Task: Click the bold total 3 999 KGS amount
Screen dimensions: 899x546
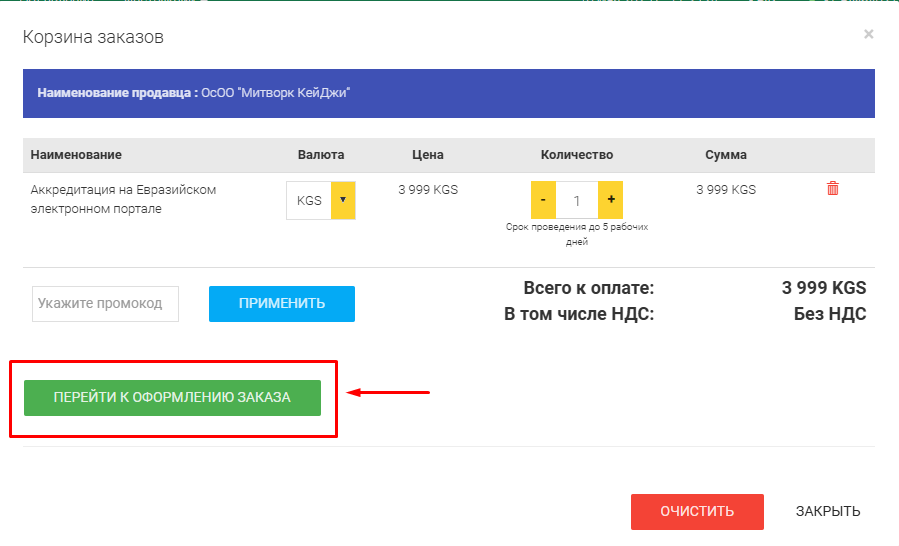Action: [824, 288]
